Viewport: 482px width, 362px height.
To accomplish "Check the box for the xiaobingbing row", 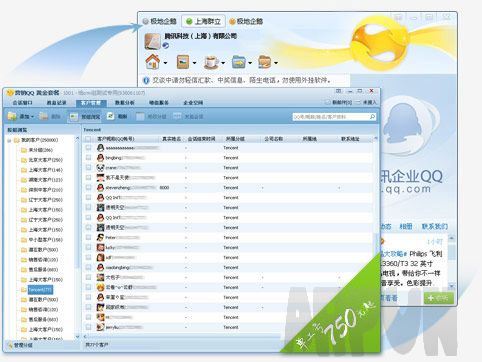I will [88, 267].
